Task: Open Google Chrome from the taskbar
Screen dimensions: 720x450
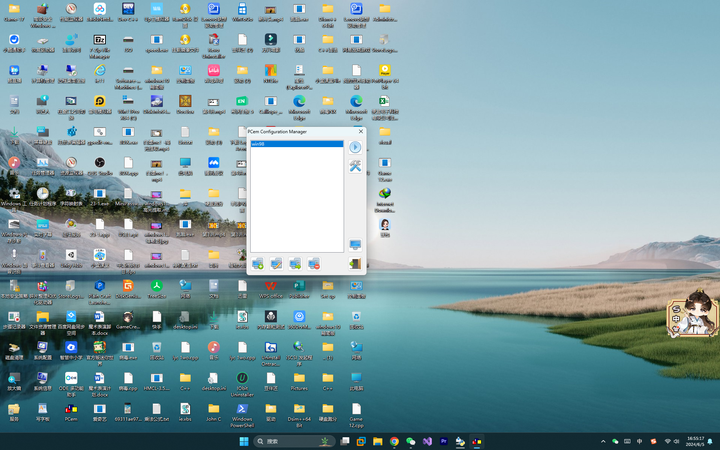Action: [x=394, y=441]
